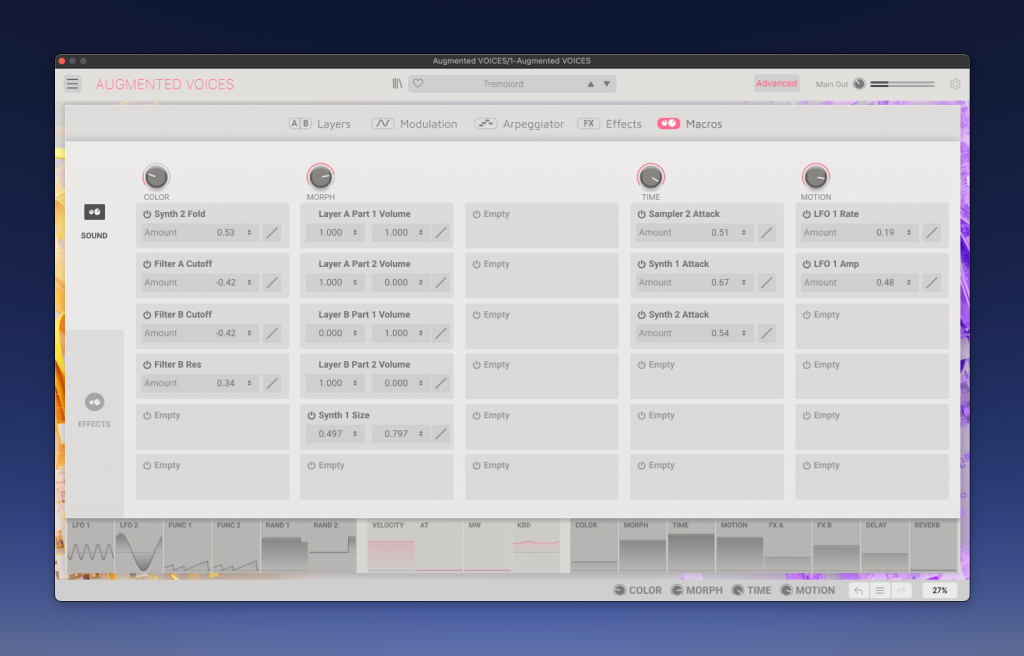Click the Advanced button

[x=776, y=84]
